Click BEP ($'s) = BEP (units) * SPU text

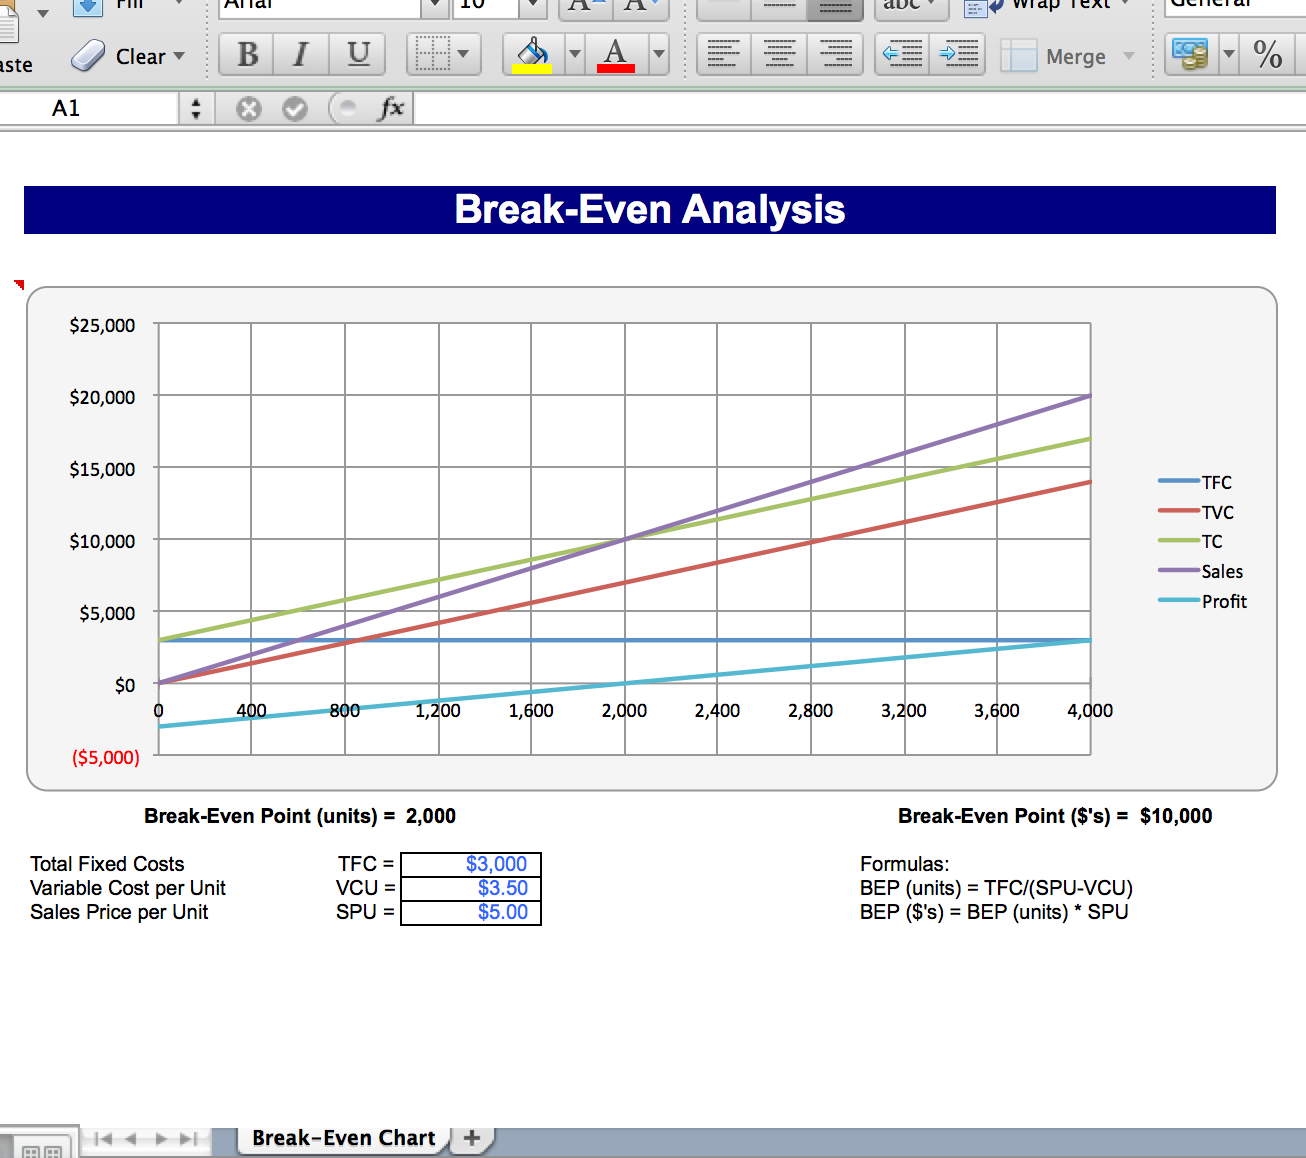pos(994,912)
